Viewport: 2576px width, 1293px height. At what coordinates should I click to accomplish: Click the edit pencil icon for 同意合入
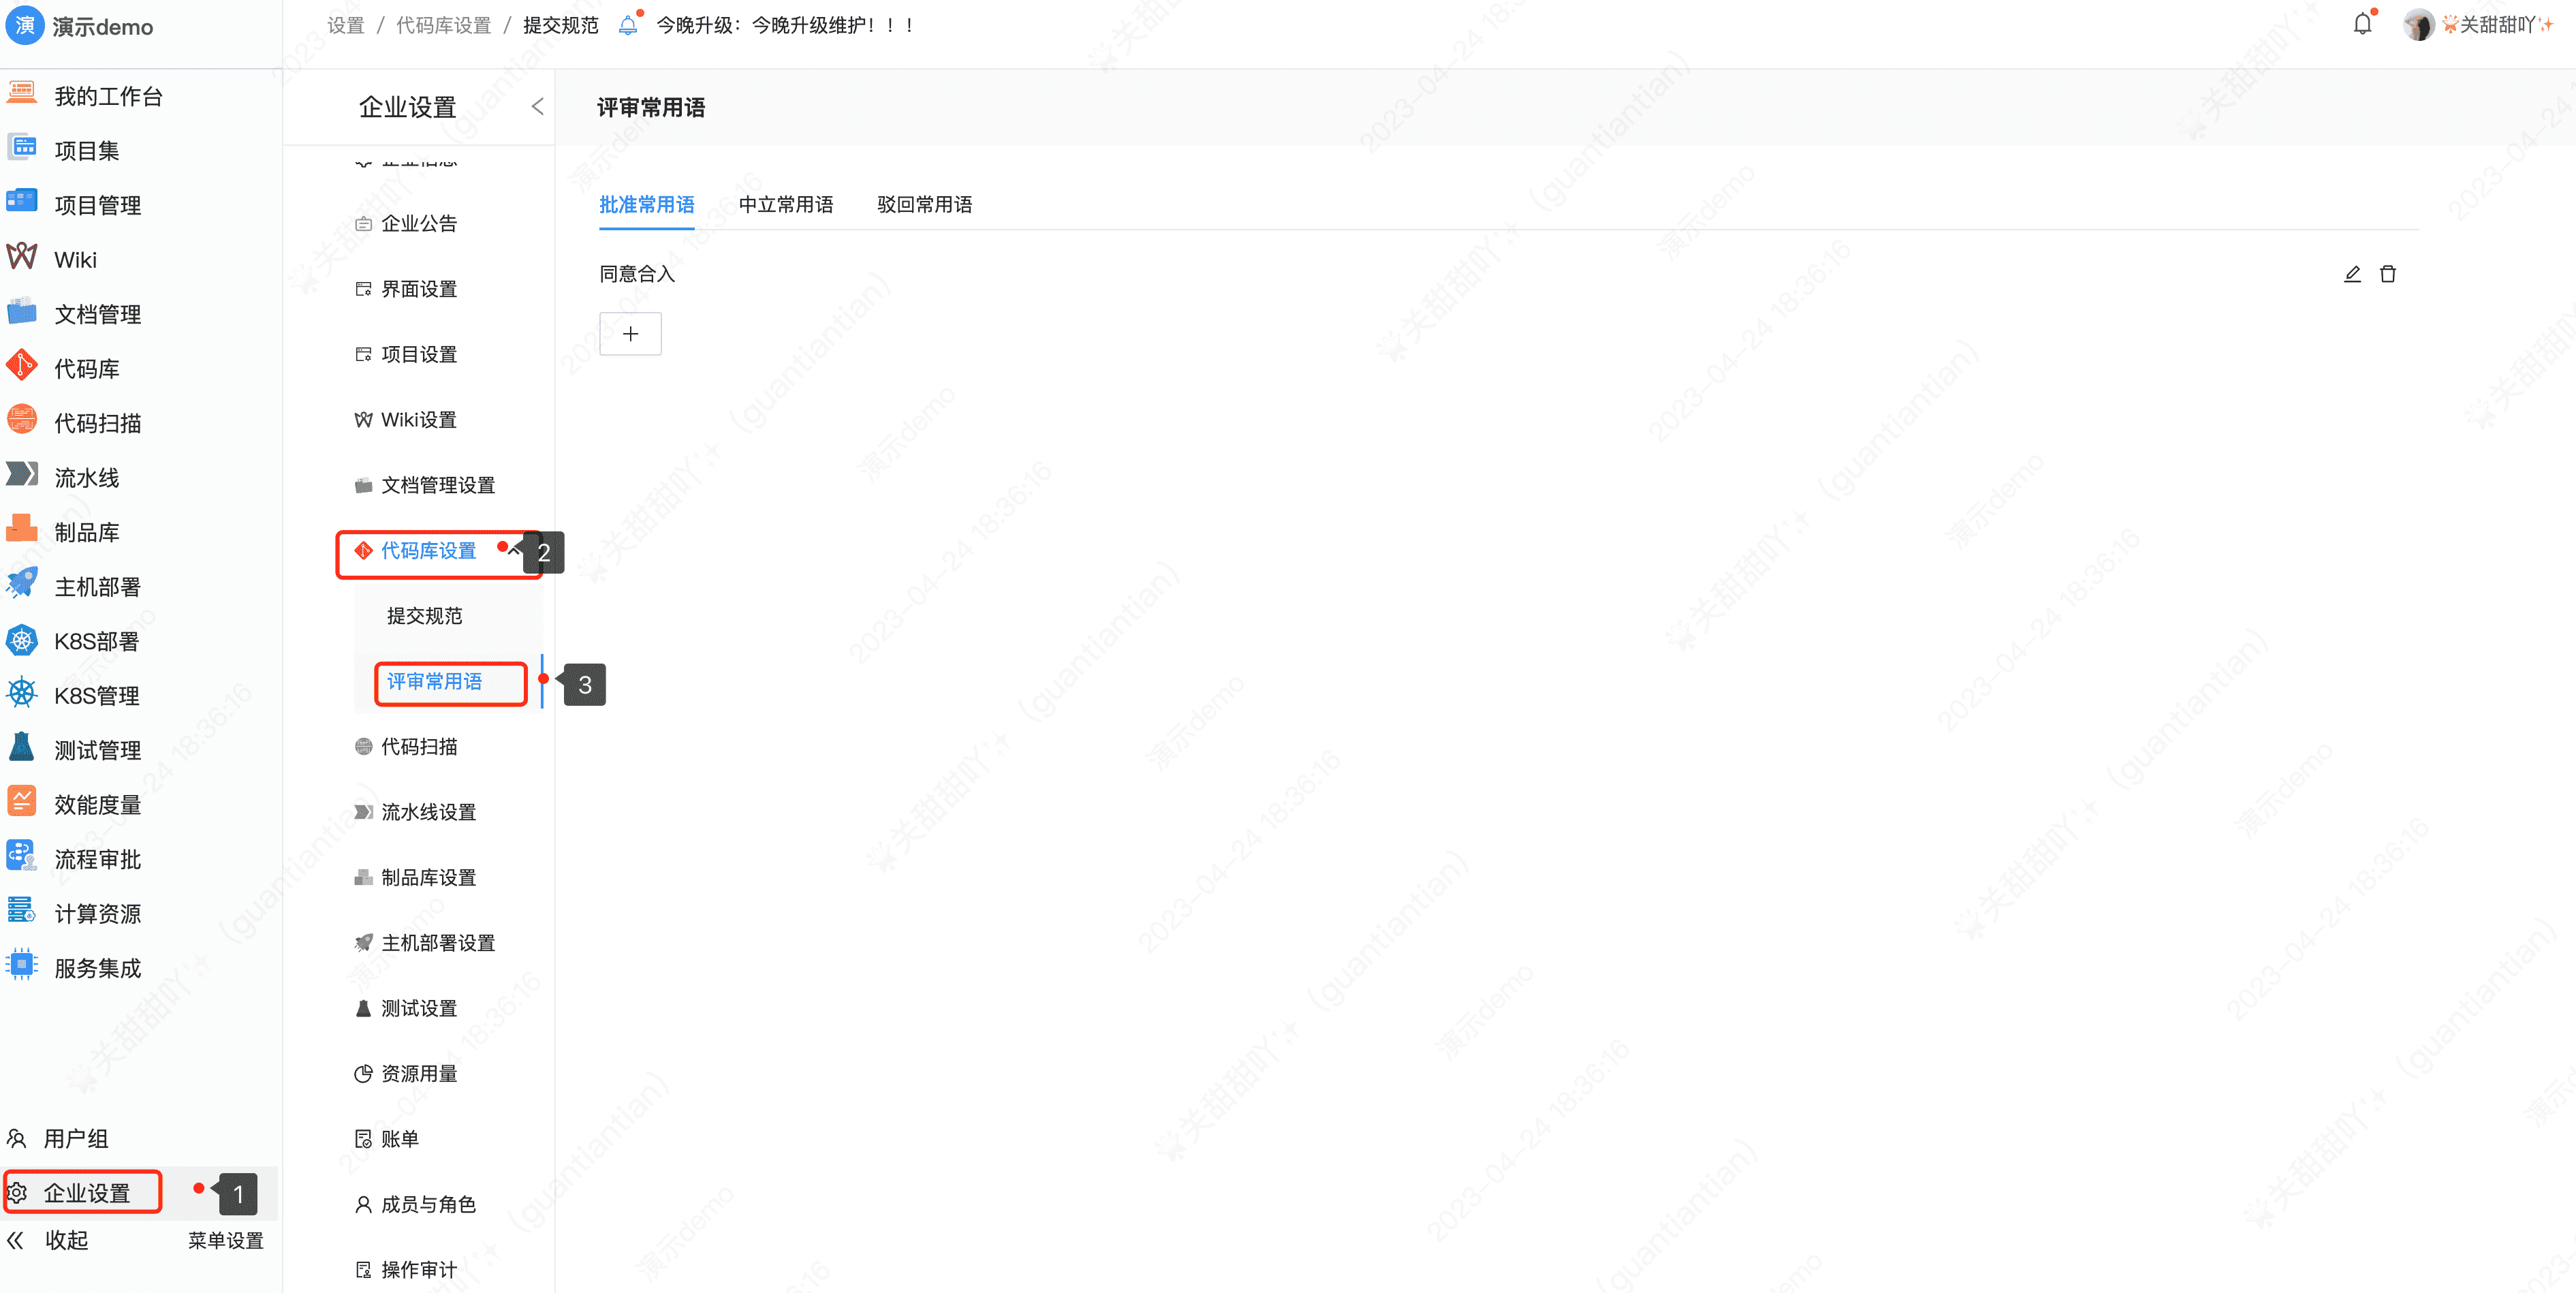(x=2352, y=274)
